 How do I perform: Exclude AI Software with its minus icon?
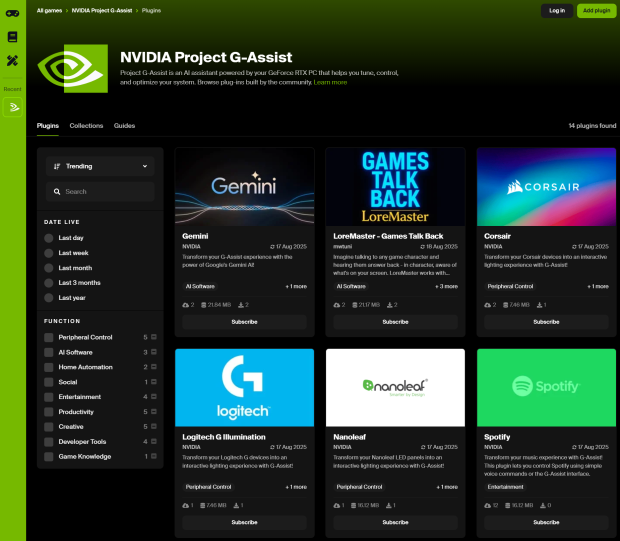click(x=154, y=352)
